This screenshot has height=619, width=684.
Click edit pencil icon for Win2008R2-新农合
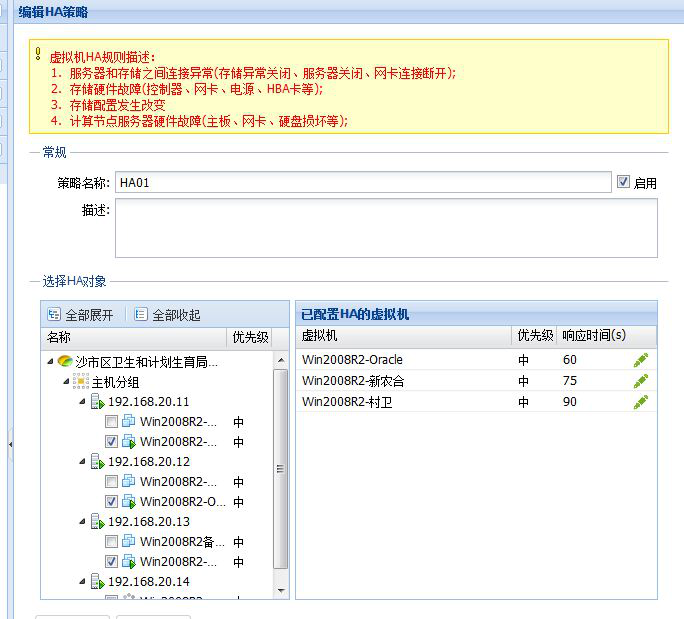(x=640, y=381)
